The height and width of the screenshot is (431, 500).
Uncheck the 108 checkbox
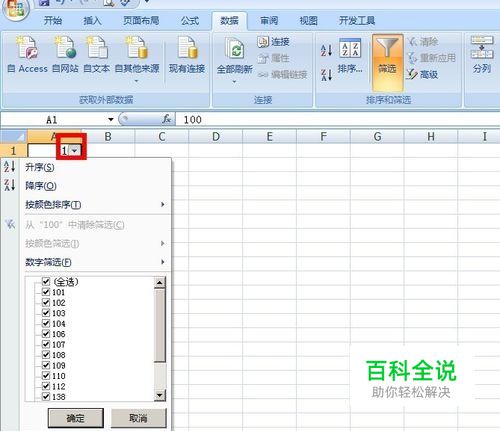pos(46,355)
